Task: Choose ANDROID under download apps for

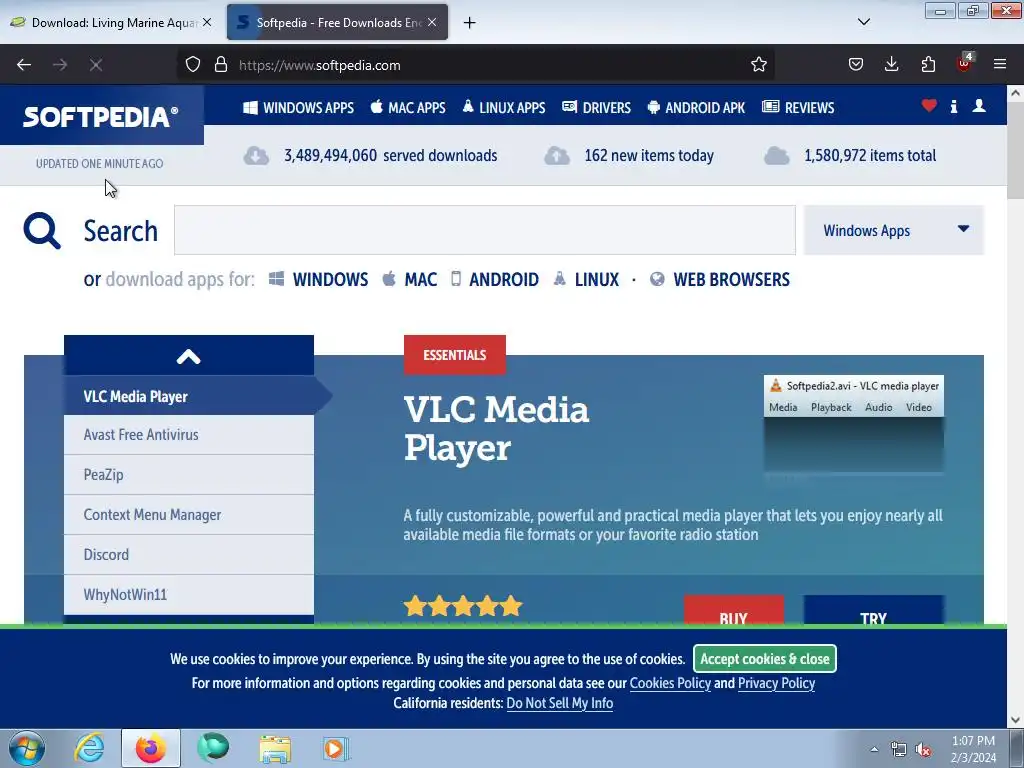Action: click(x=495, y=280)
